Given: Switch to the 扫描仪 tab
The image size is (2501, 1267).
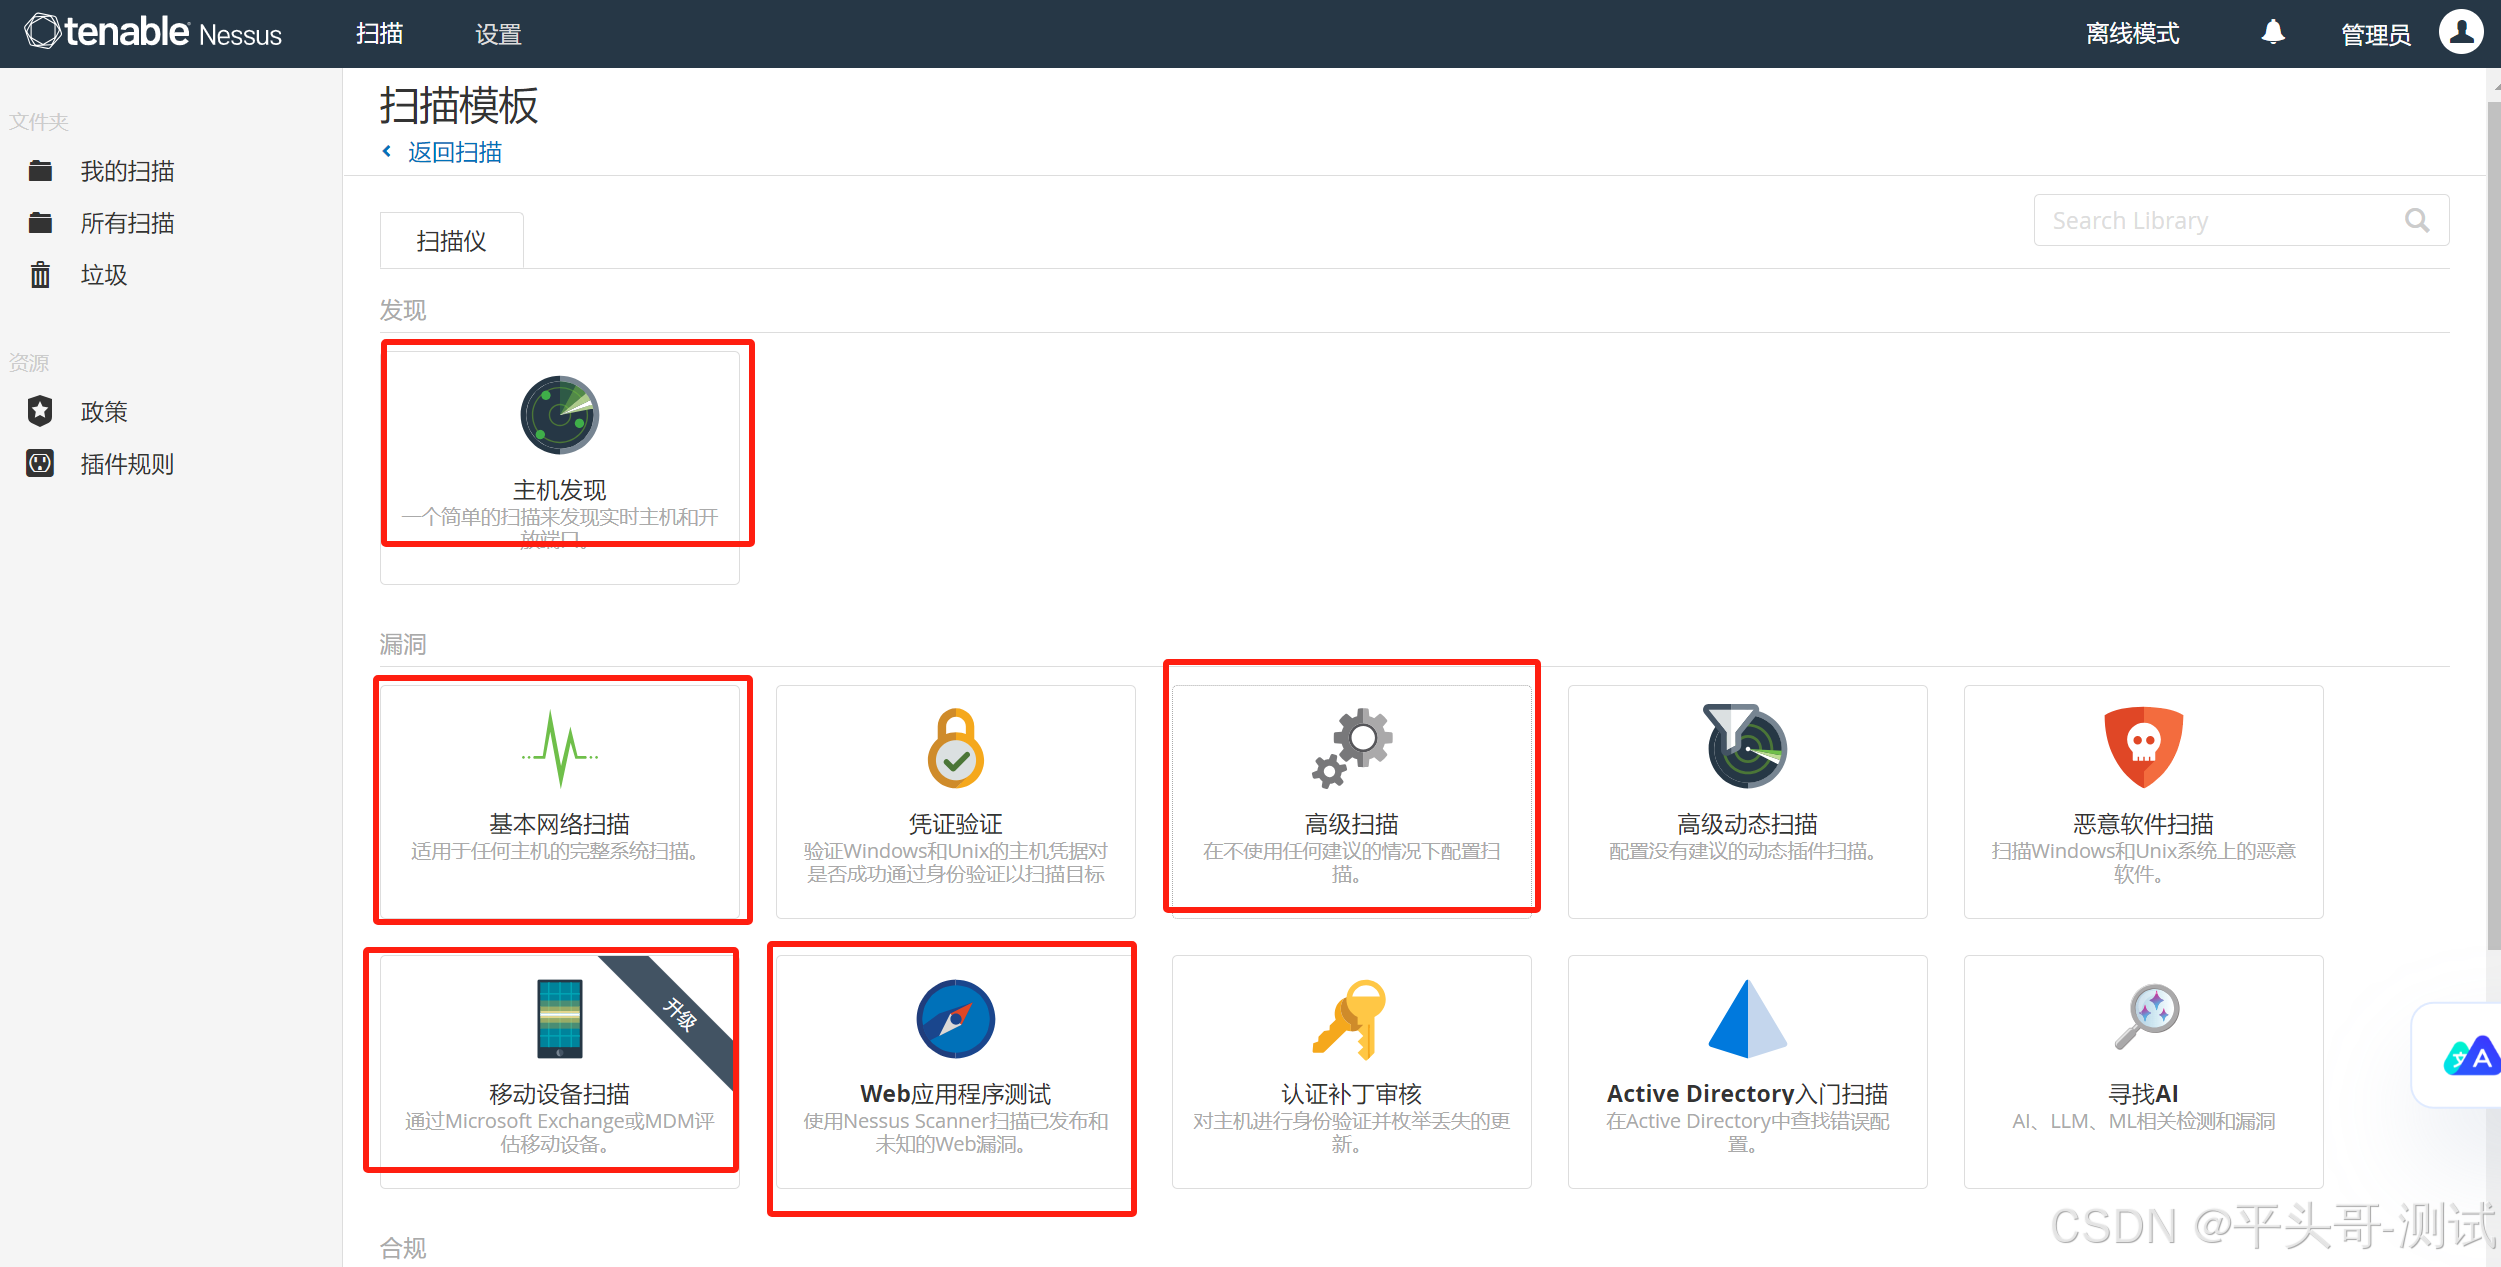Looking at the screenshot, I should click(451, 241).
